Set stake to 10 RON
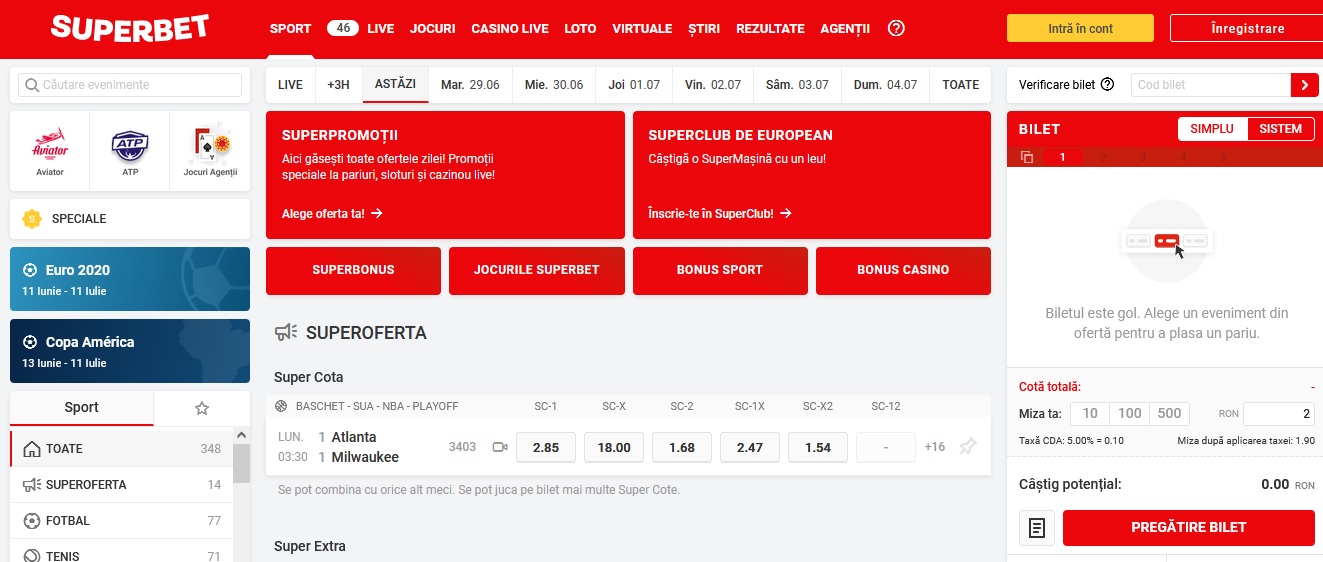 click(x=1090, y=413)
